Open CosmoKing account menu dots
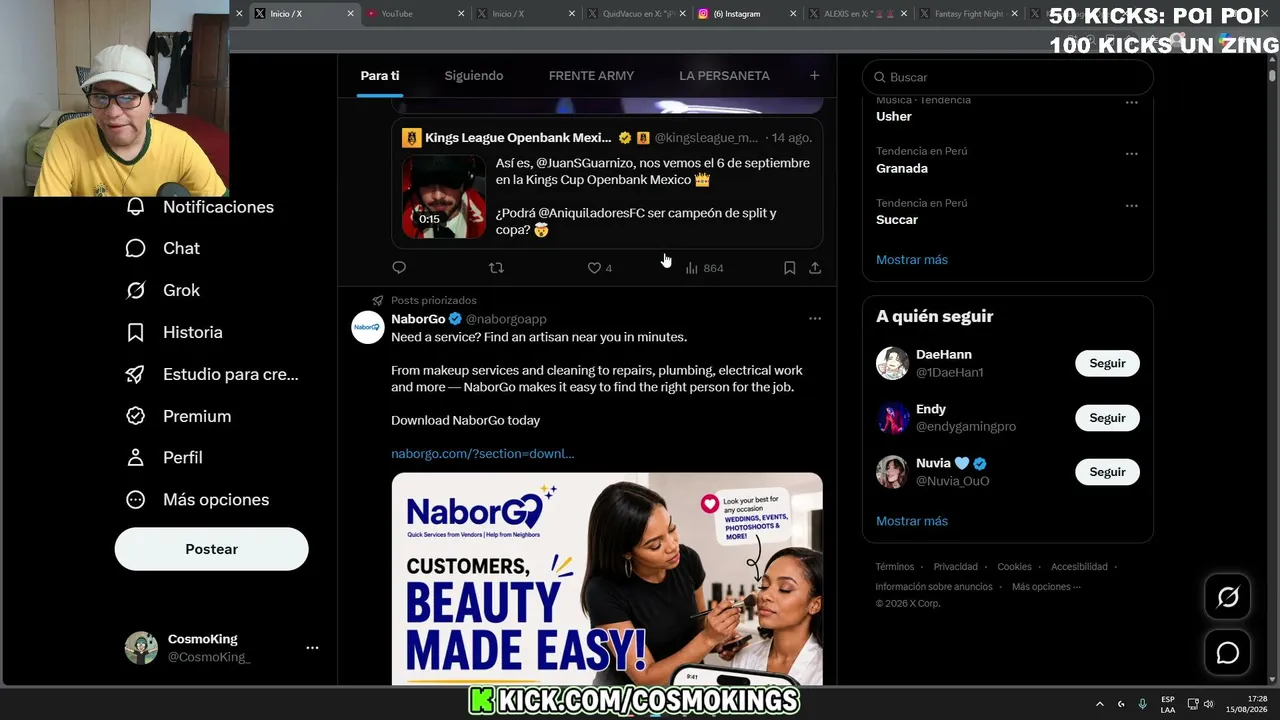This screenshot has height=720, width=1280. [x=312, y=648]
